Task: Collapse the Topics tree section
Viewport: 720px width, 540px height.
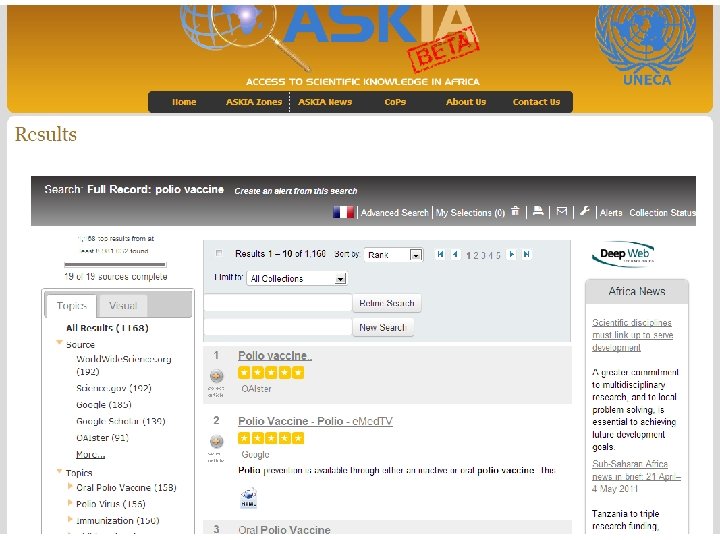Action: click(59, 471)
